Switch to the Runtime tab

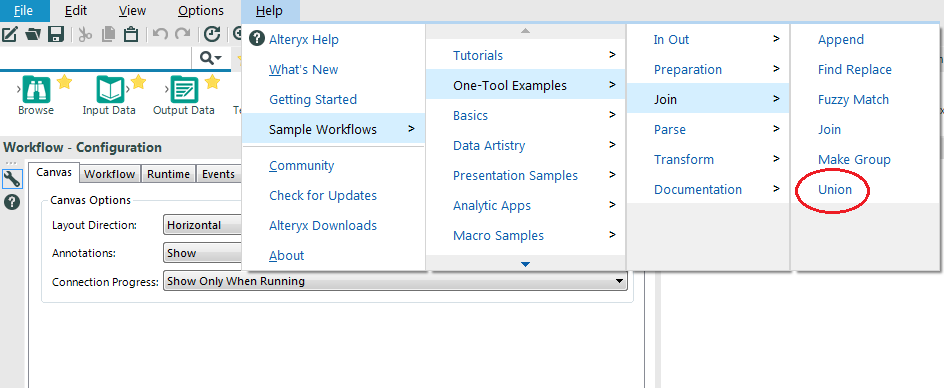(x=169, y=174)
